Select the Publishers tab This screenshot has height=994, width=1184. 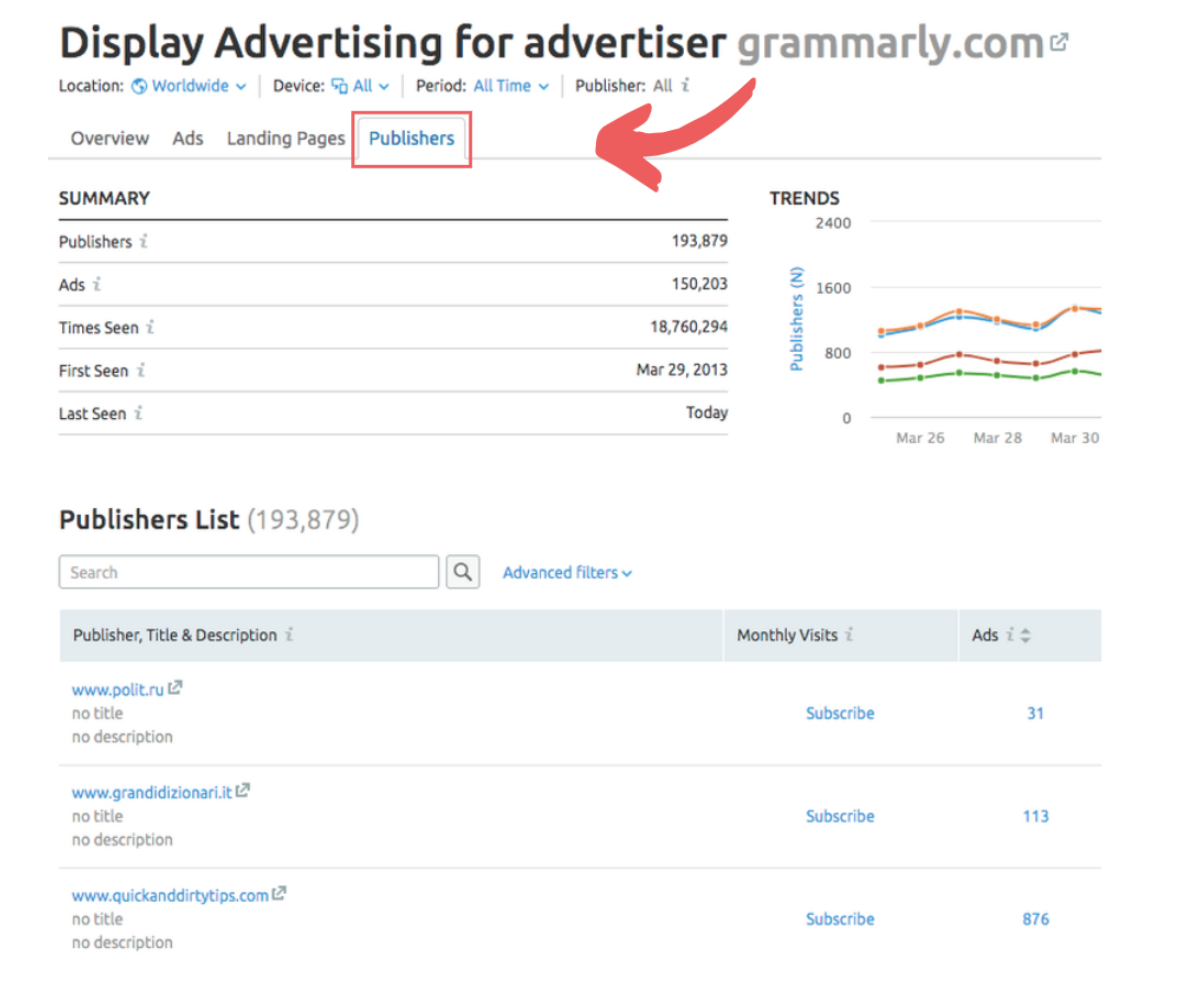click(412, 139)
